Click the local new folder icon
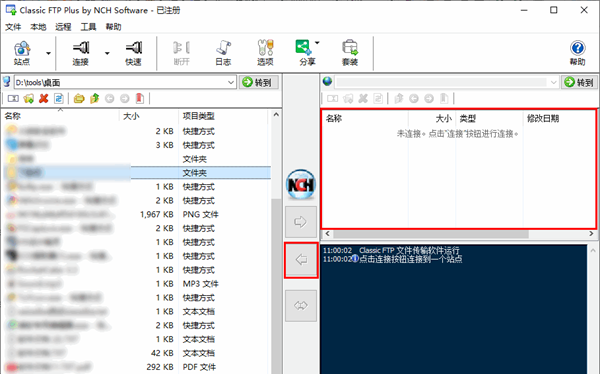The height and width of the screenshot is (374, 600). 29,99
